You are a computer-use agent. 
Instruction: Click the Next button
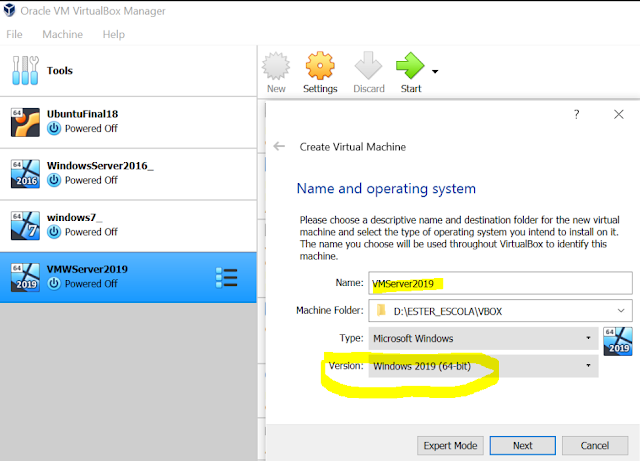pyautogui.click(x=522, y=445)
